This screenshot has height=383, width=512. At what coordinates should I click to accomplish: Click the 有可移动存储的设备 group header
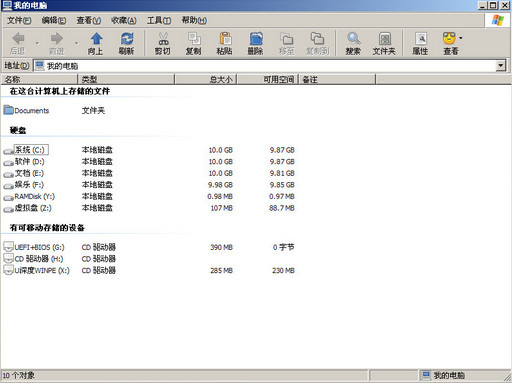[47, 228]
